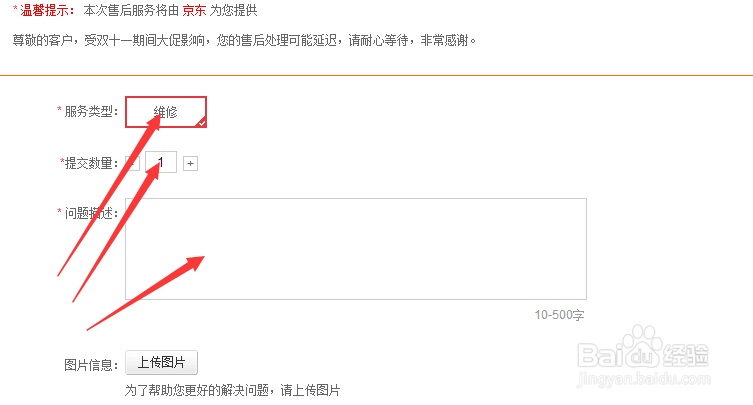Focus the 提交数量 number field
The image size is (753, 405).
click(x=161, y=162)
